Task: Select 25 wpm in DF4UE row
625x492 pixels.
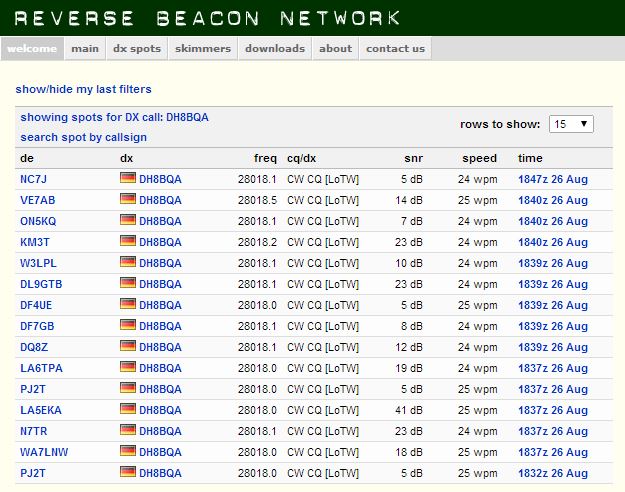Action: pos(478,305)
